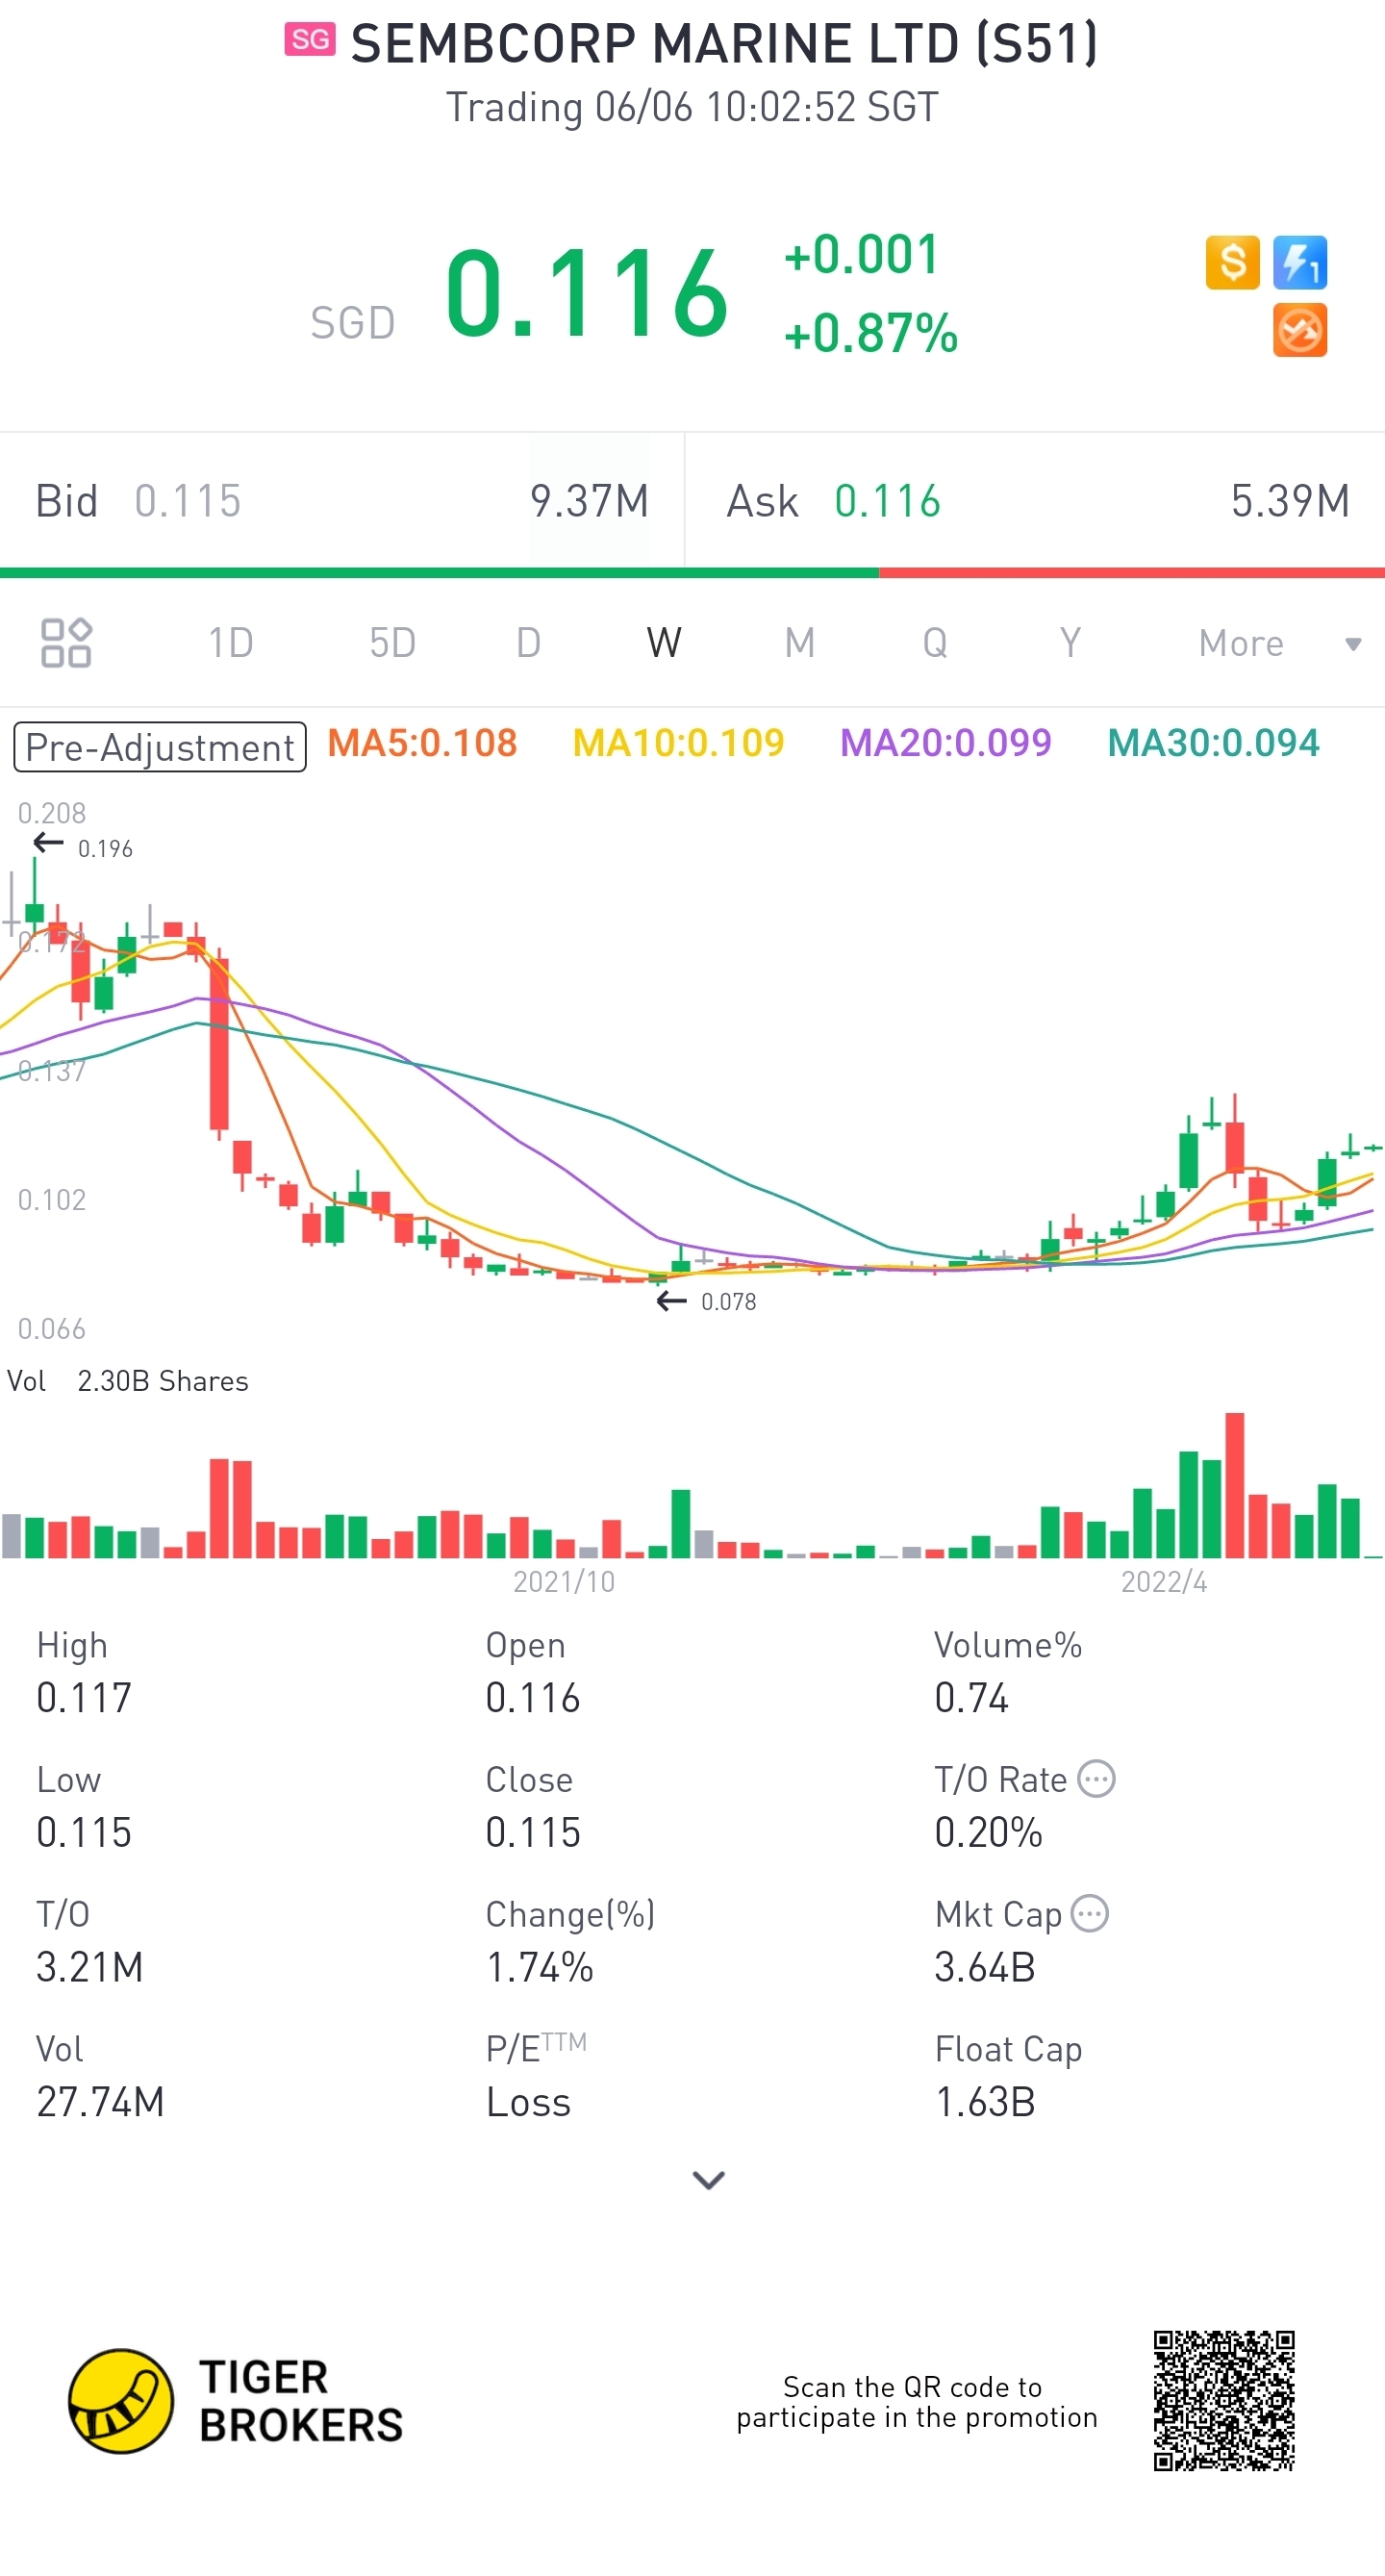Viewport: 1385px width, 2576px height.
Task: Tap the bid volume 9.37M
Action: coord(589,501)
